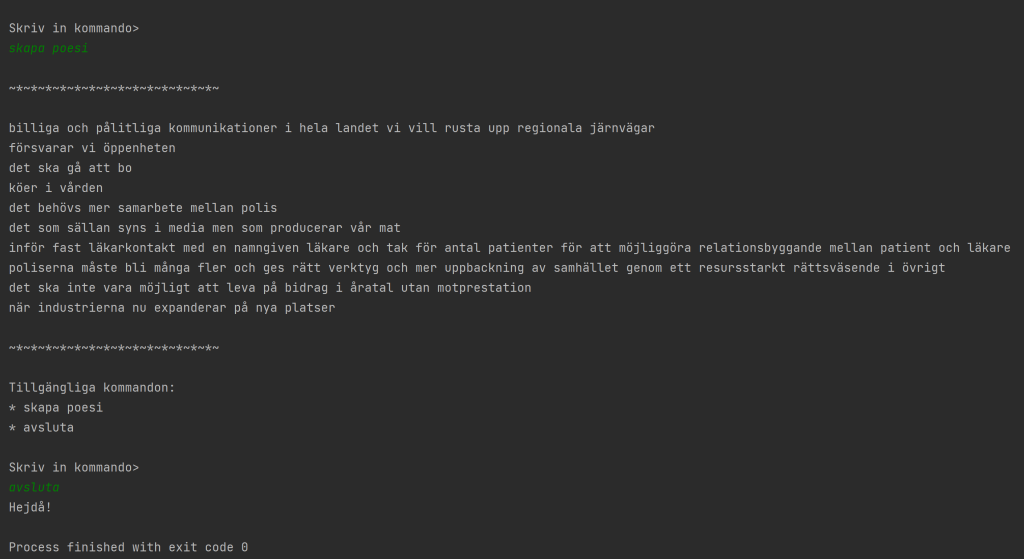This screenshot has width=1024, height=559.
Task: Click the 'Skriv in kommando>' prompt preceding green 'avsluta'
Action: click(x=74, y=467)
